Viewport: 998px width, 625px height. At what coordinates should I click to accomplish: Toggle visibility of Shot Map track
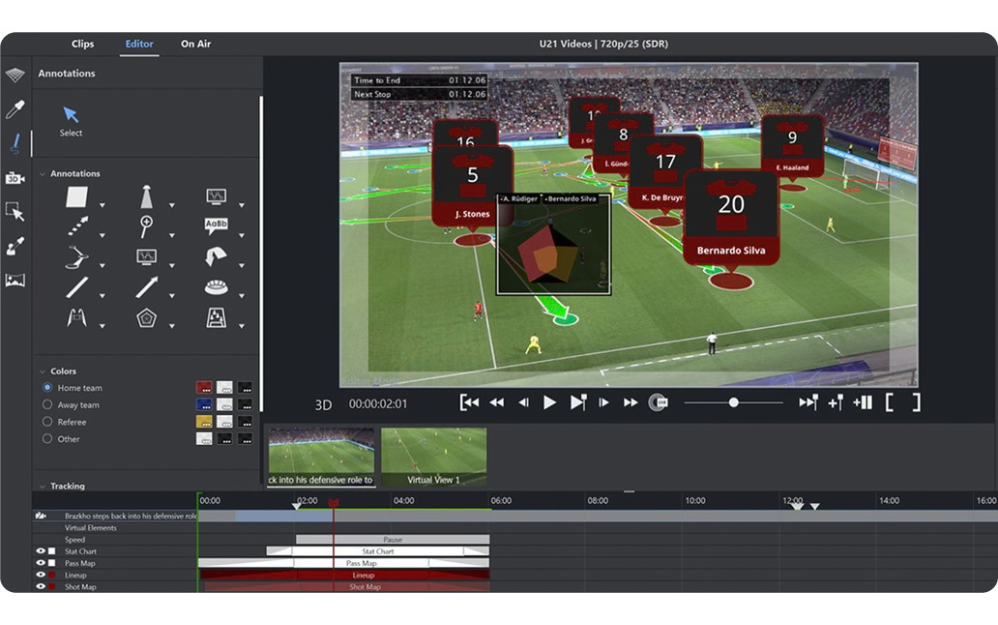coord(41,586)
